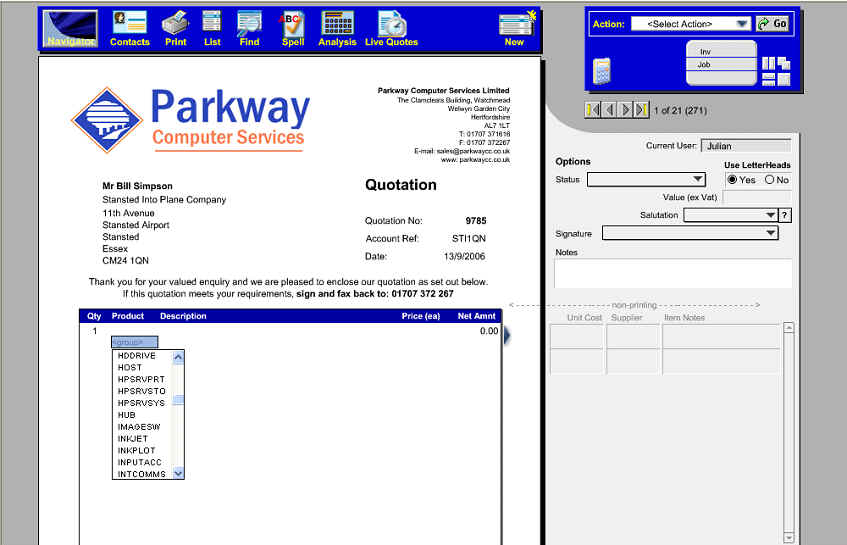Click the first Item Notes cell
Image resolution: width=847 pixels, height=545 pixels.
(721, 337)
